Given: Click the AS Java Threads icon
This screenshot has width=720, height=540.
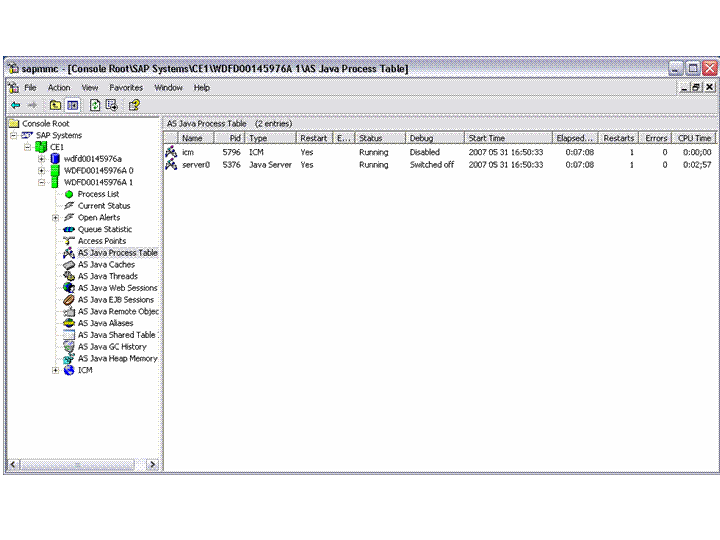Looking at the screenshot, I should pyautogui.click(x=69, y=276).
